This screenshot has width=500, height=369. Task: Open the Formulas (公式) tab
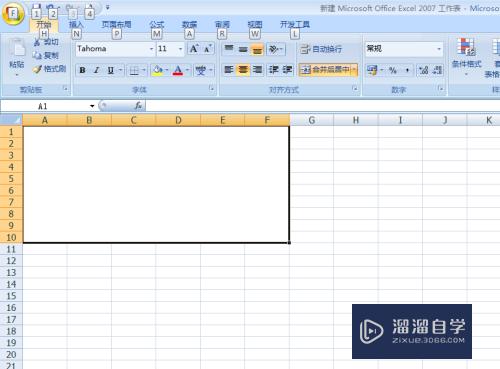[x=157, y=24]
